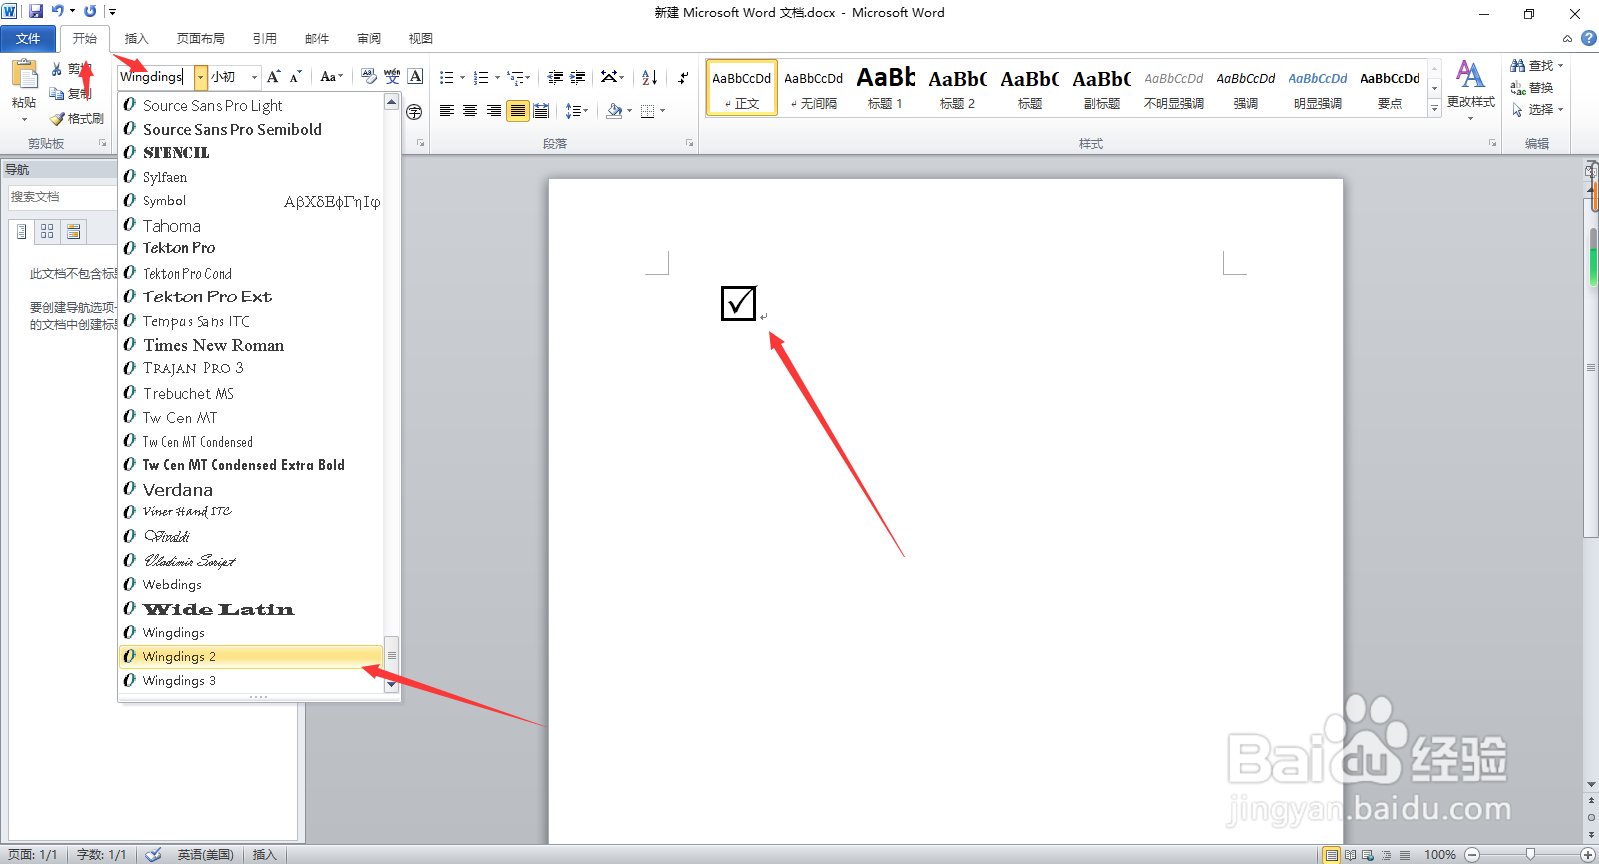Click the Multilevel list icon
Image resolution: width=1599 pixels, height=864 pixels.
coord(515,77)
